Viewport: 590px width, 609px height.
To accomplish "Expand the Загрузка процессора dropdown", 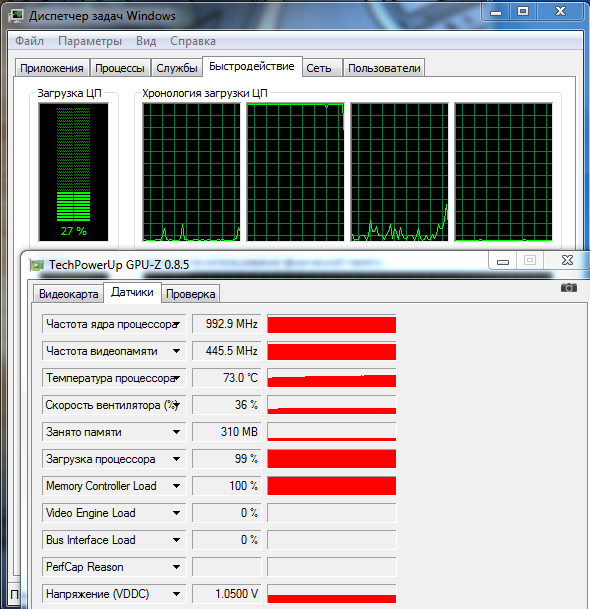I will tap(176, 459).
